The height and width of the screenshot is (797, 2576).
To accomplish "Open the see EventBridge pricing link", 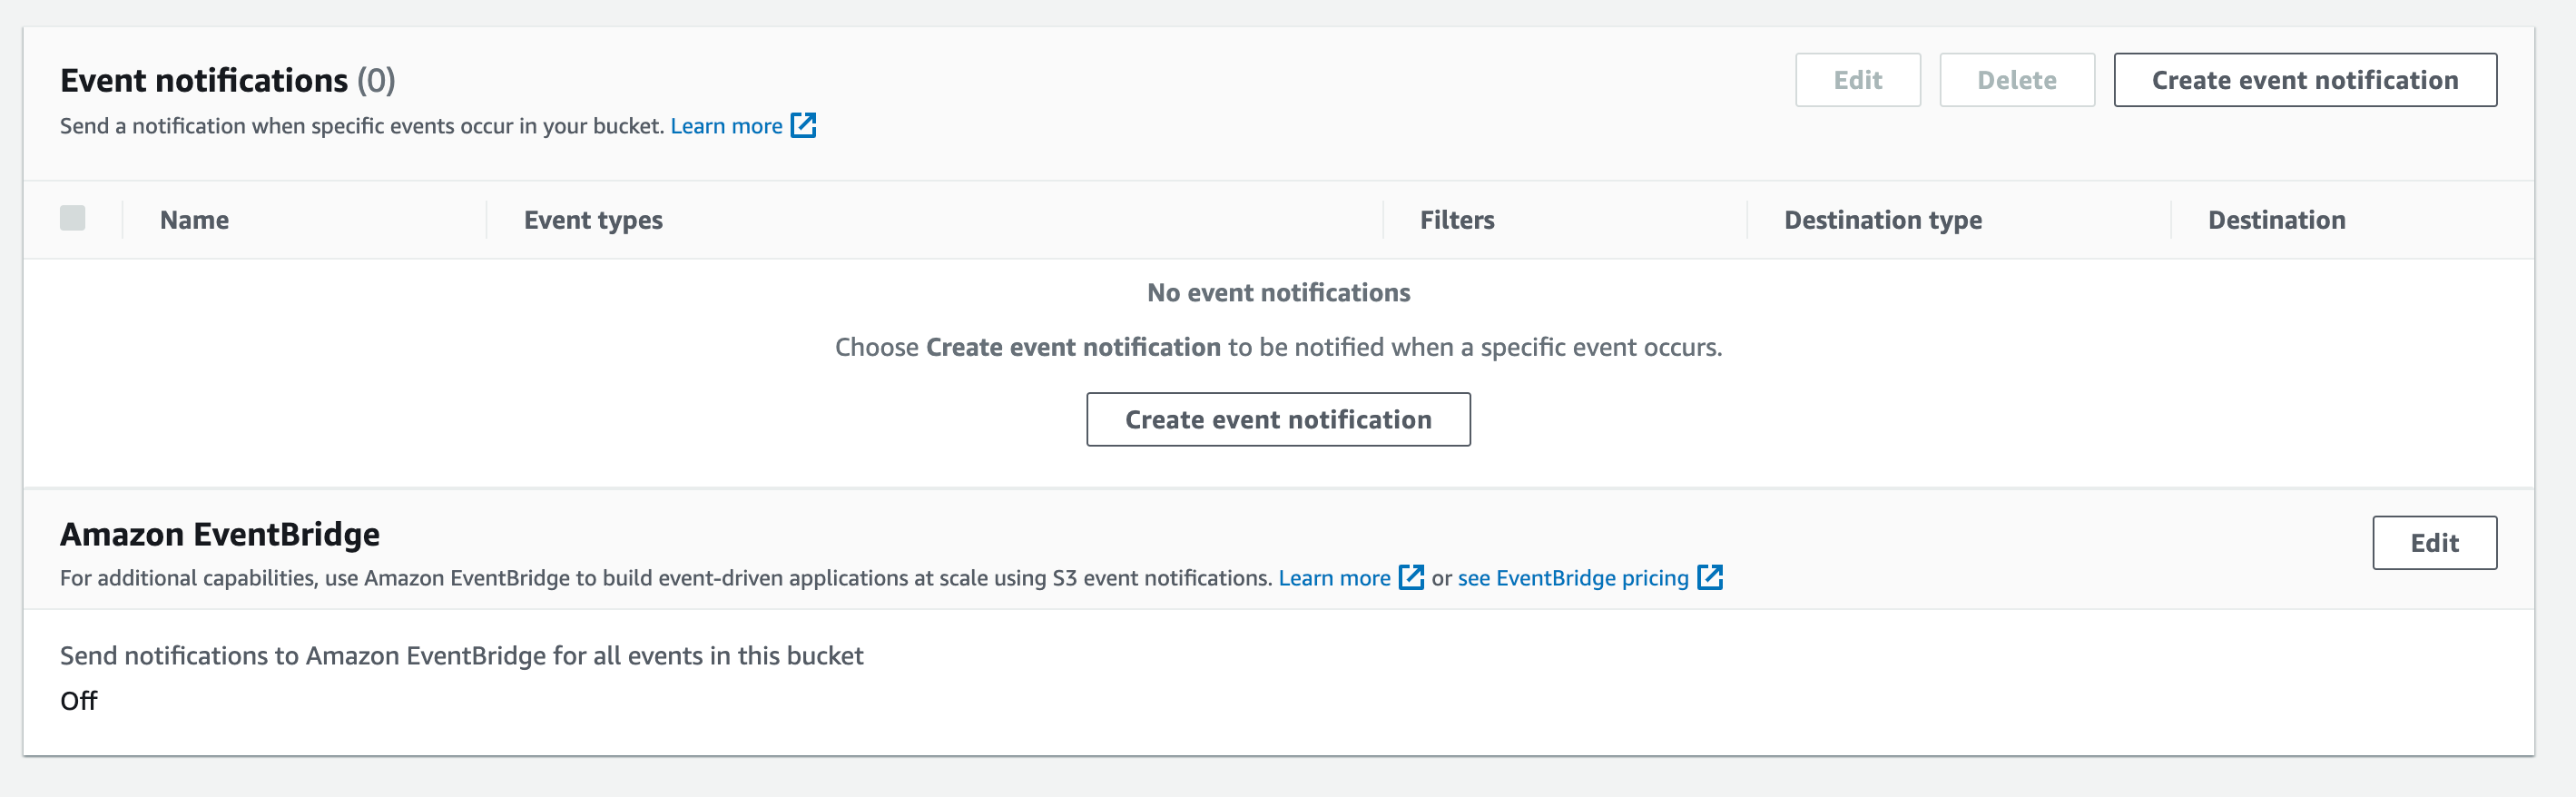I will click(x=1573, y=578).
